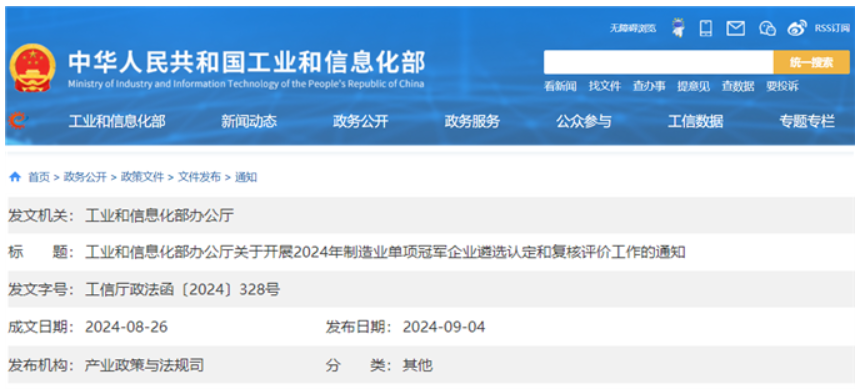Click 无障碍浏览 accessibility link

[633, 29]
